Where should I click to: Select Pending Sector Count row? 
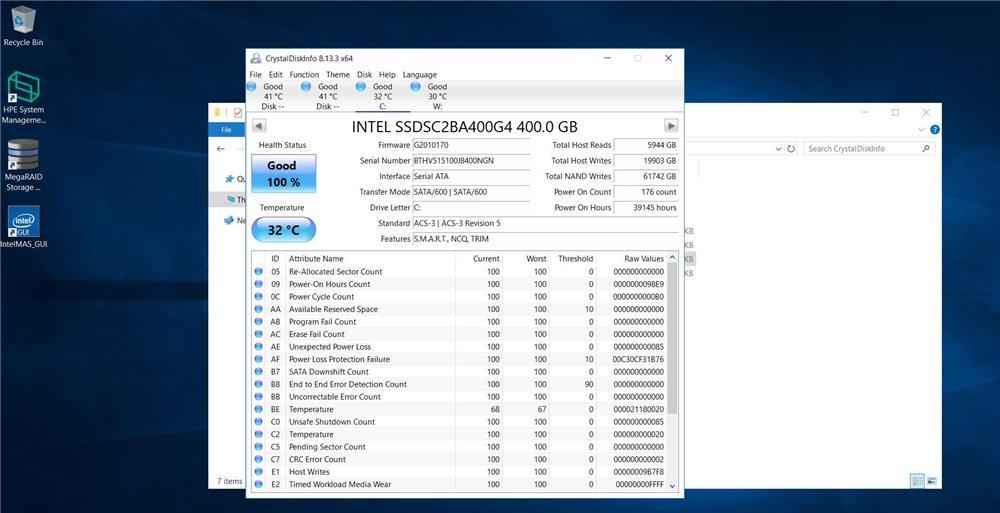coord(459,447)
